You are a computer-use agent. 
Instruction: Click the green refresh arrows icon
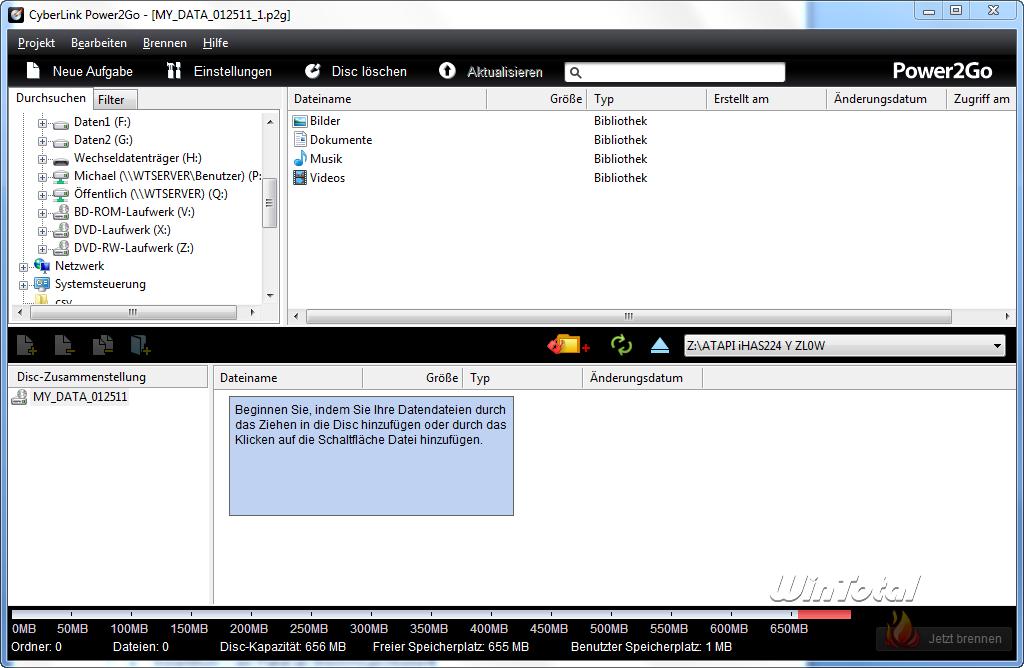point(621,344)
